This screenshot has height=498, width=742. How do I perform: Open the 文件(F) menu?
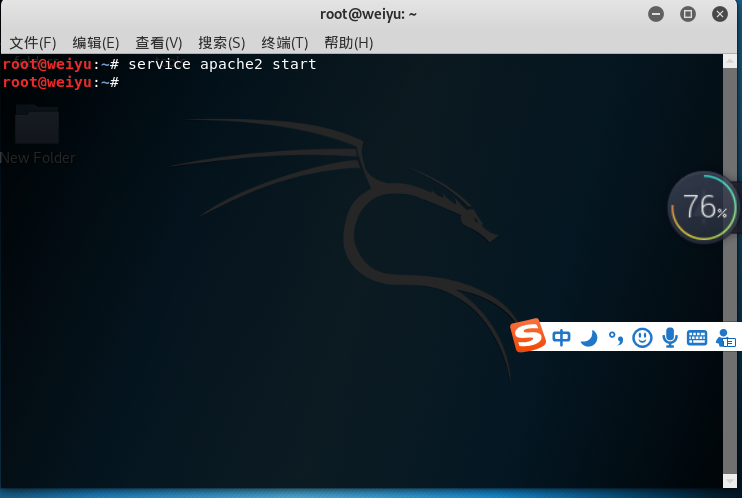coord(33,43)
